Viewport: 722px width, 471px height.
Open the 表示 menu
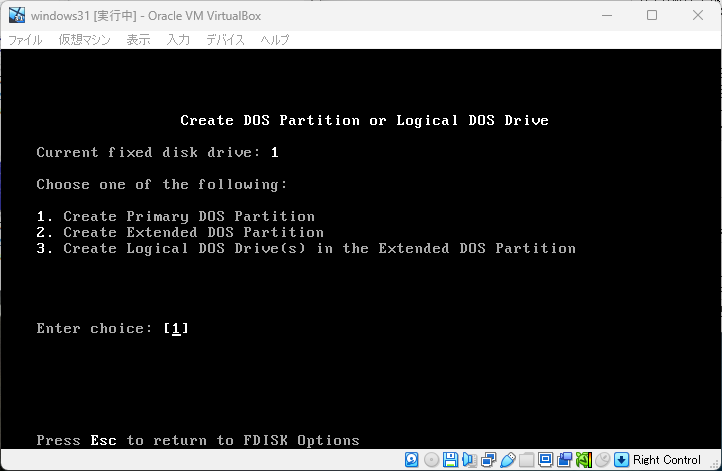[139, 40]
